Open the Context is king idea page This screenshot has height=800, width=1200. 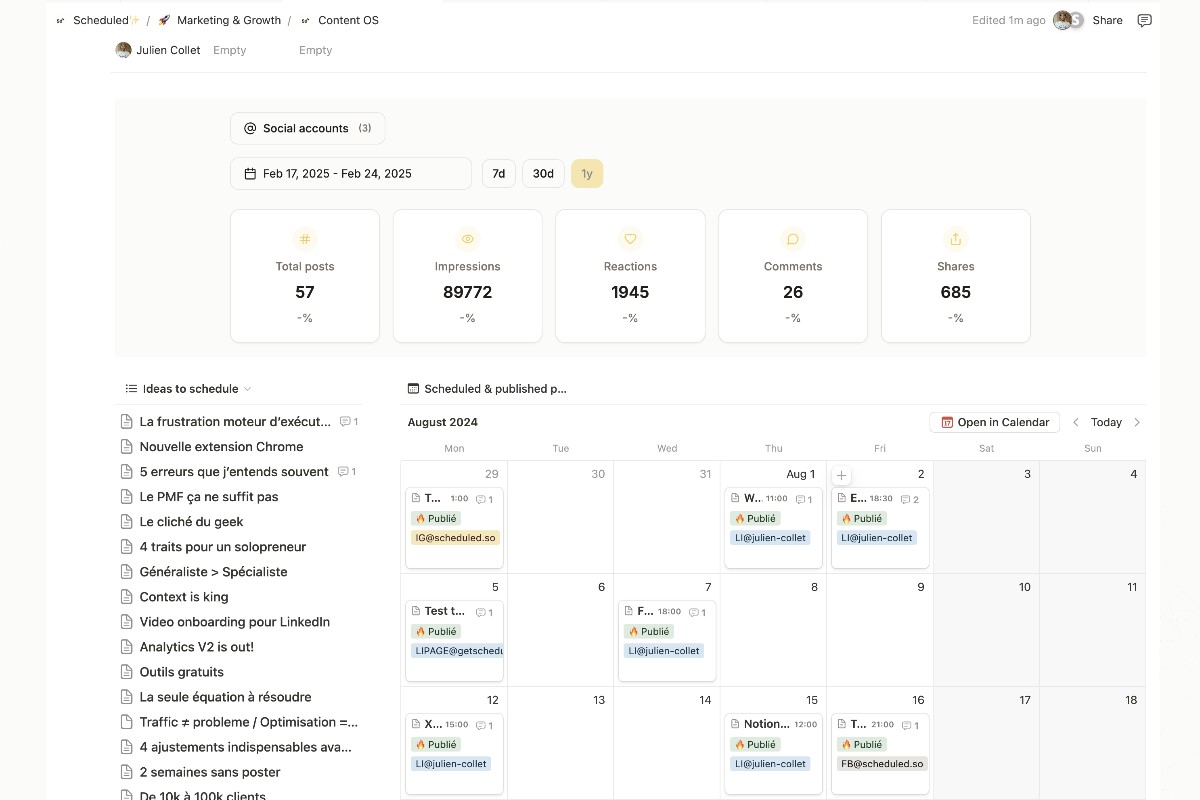click(x=184, y=597)
